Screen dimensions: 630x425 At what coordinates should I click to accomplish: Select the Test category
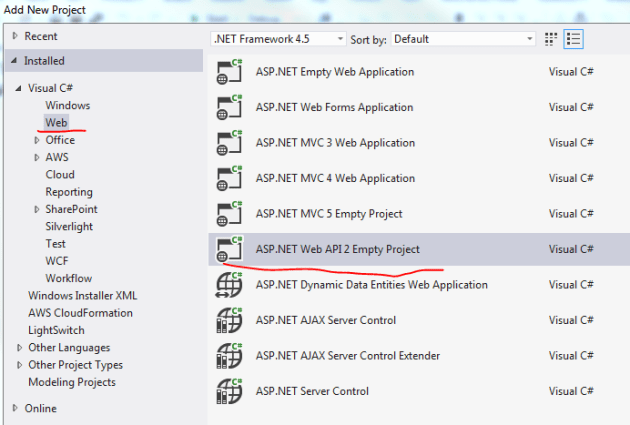(x=55, y=243)
